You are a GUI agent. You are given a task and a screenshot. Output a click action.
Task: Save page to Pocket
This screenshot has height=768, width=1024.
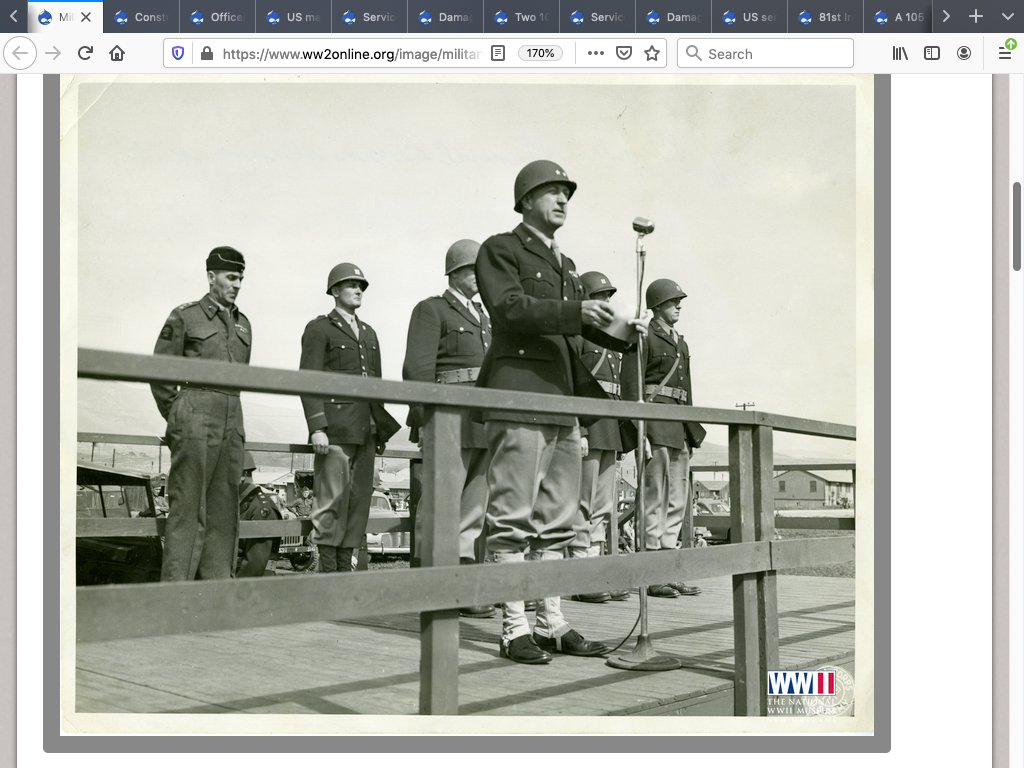tap(624, 53)
